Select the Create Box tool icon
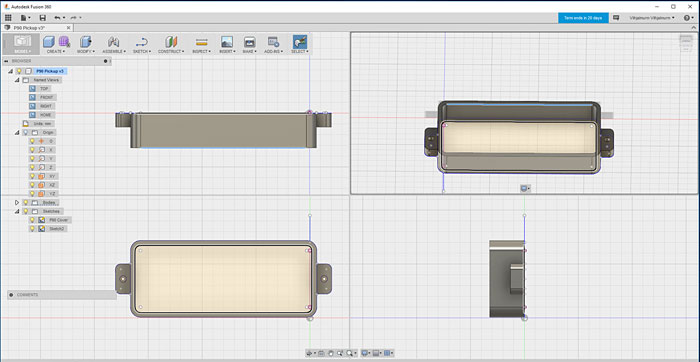Viewport: 700px width, 362px height. point(49,42)
